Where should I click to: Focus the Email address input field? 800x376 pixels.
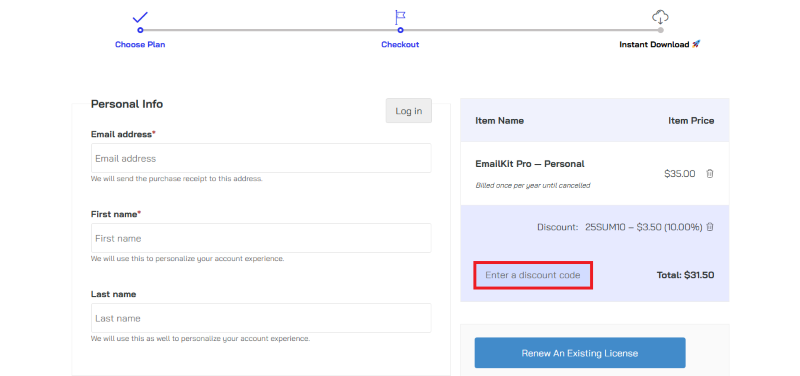(x=261, y=158)
